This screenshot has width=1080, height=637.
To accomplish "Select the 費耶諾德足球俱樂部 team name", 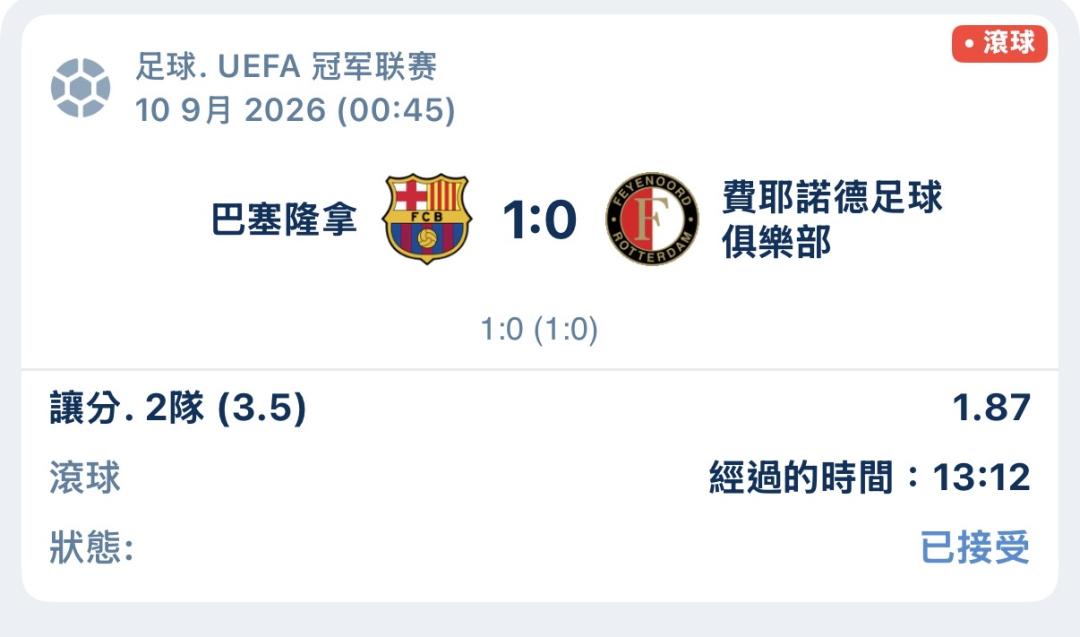I will click(831, 219).
